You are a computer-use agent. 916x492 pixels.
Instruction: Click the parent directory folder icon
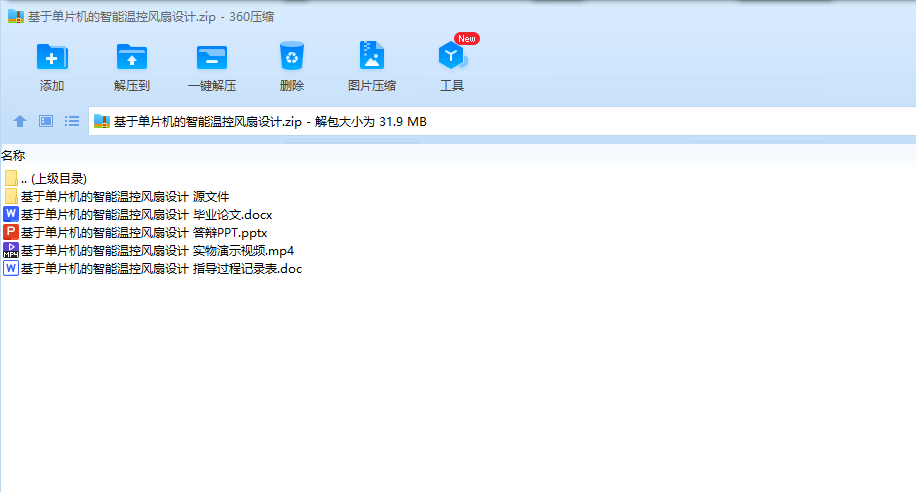point(11,178)
